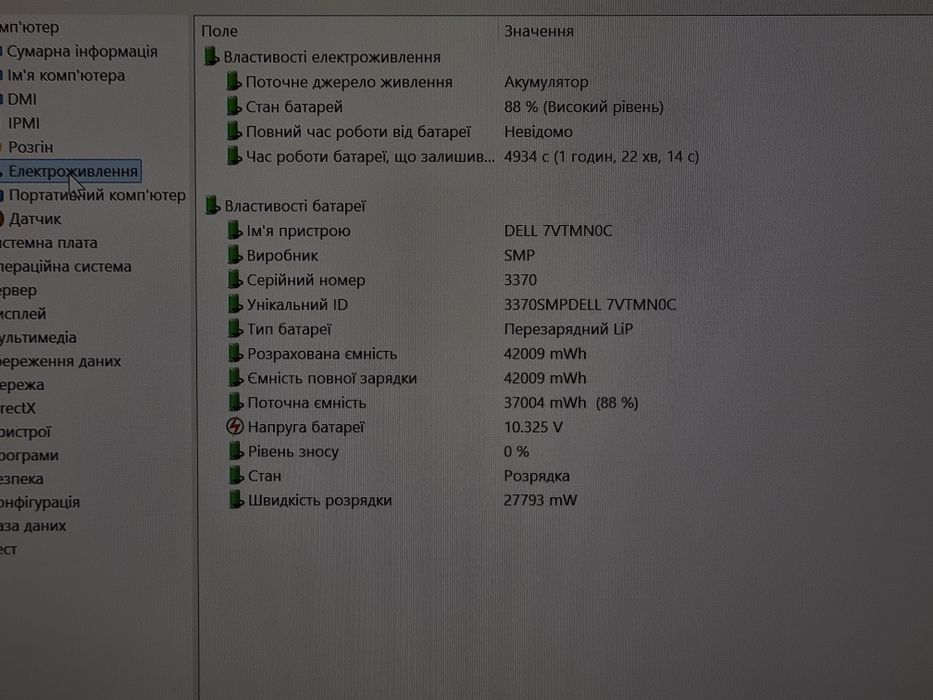
Task: Select the Швидкість розрядки row label
Action: pos(320,501)
